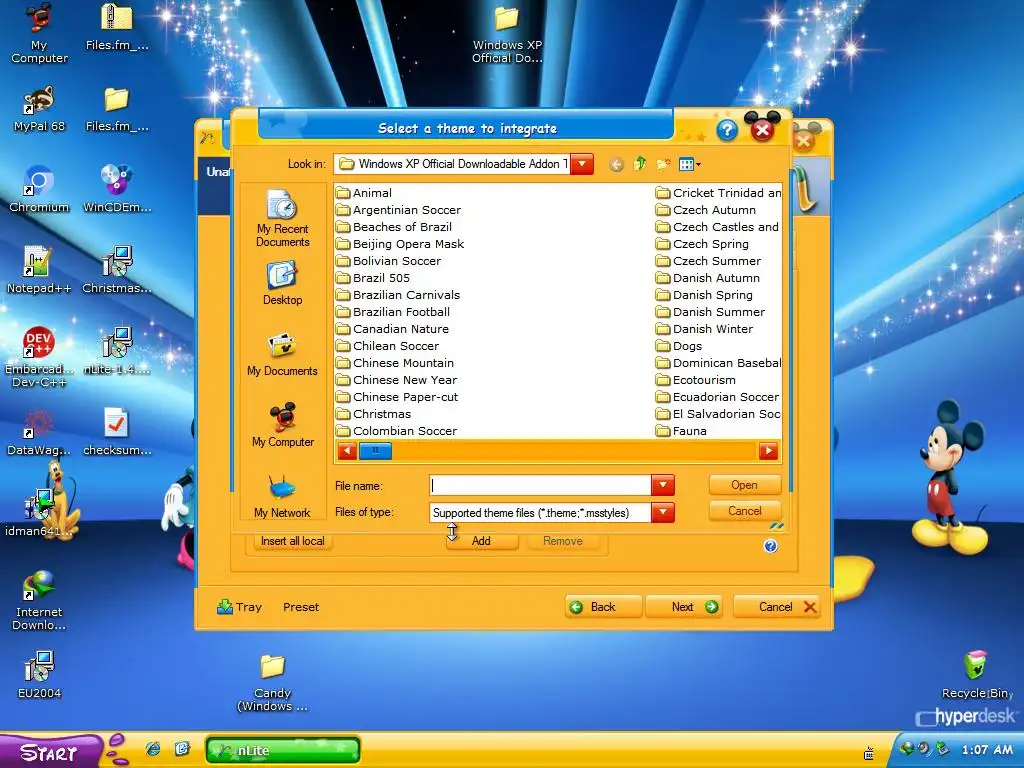Select the Ecotourism folder

coord(696,379)
